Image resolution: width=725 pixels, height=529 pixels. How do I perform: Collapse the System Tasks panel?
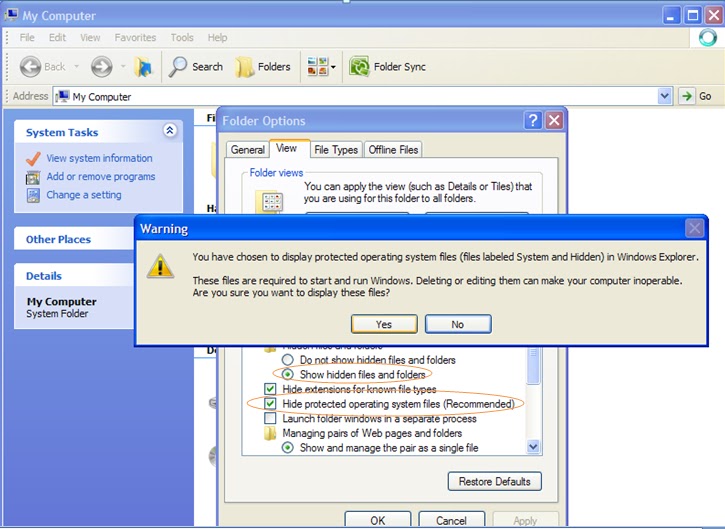[x=170, y=130]
